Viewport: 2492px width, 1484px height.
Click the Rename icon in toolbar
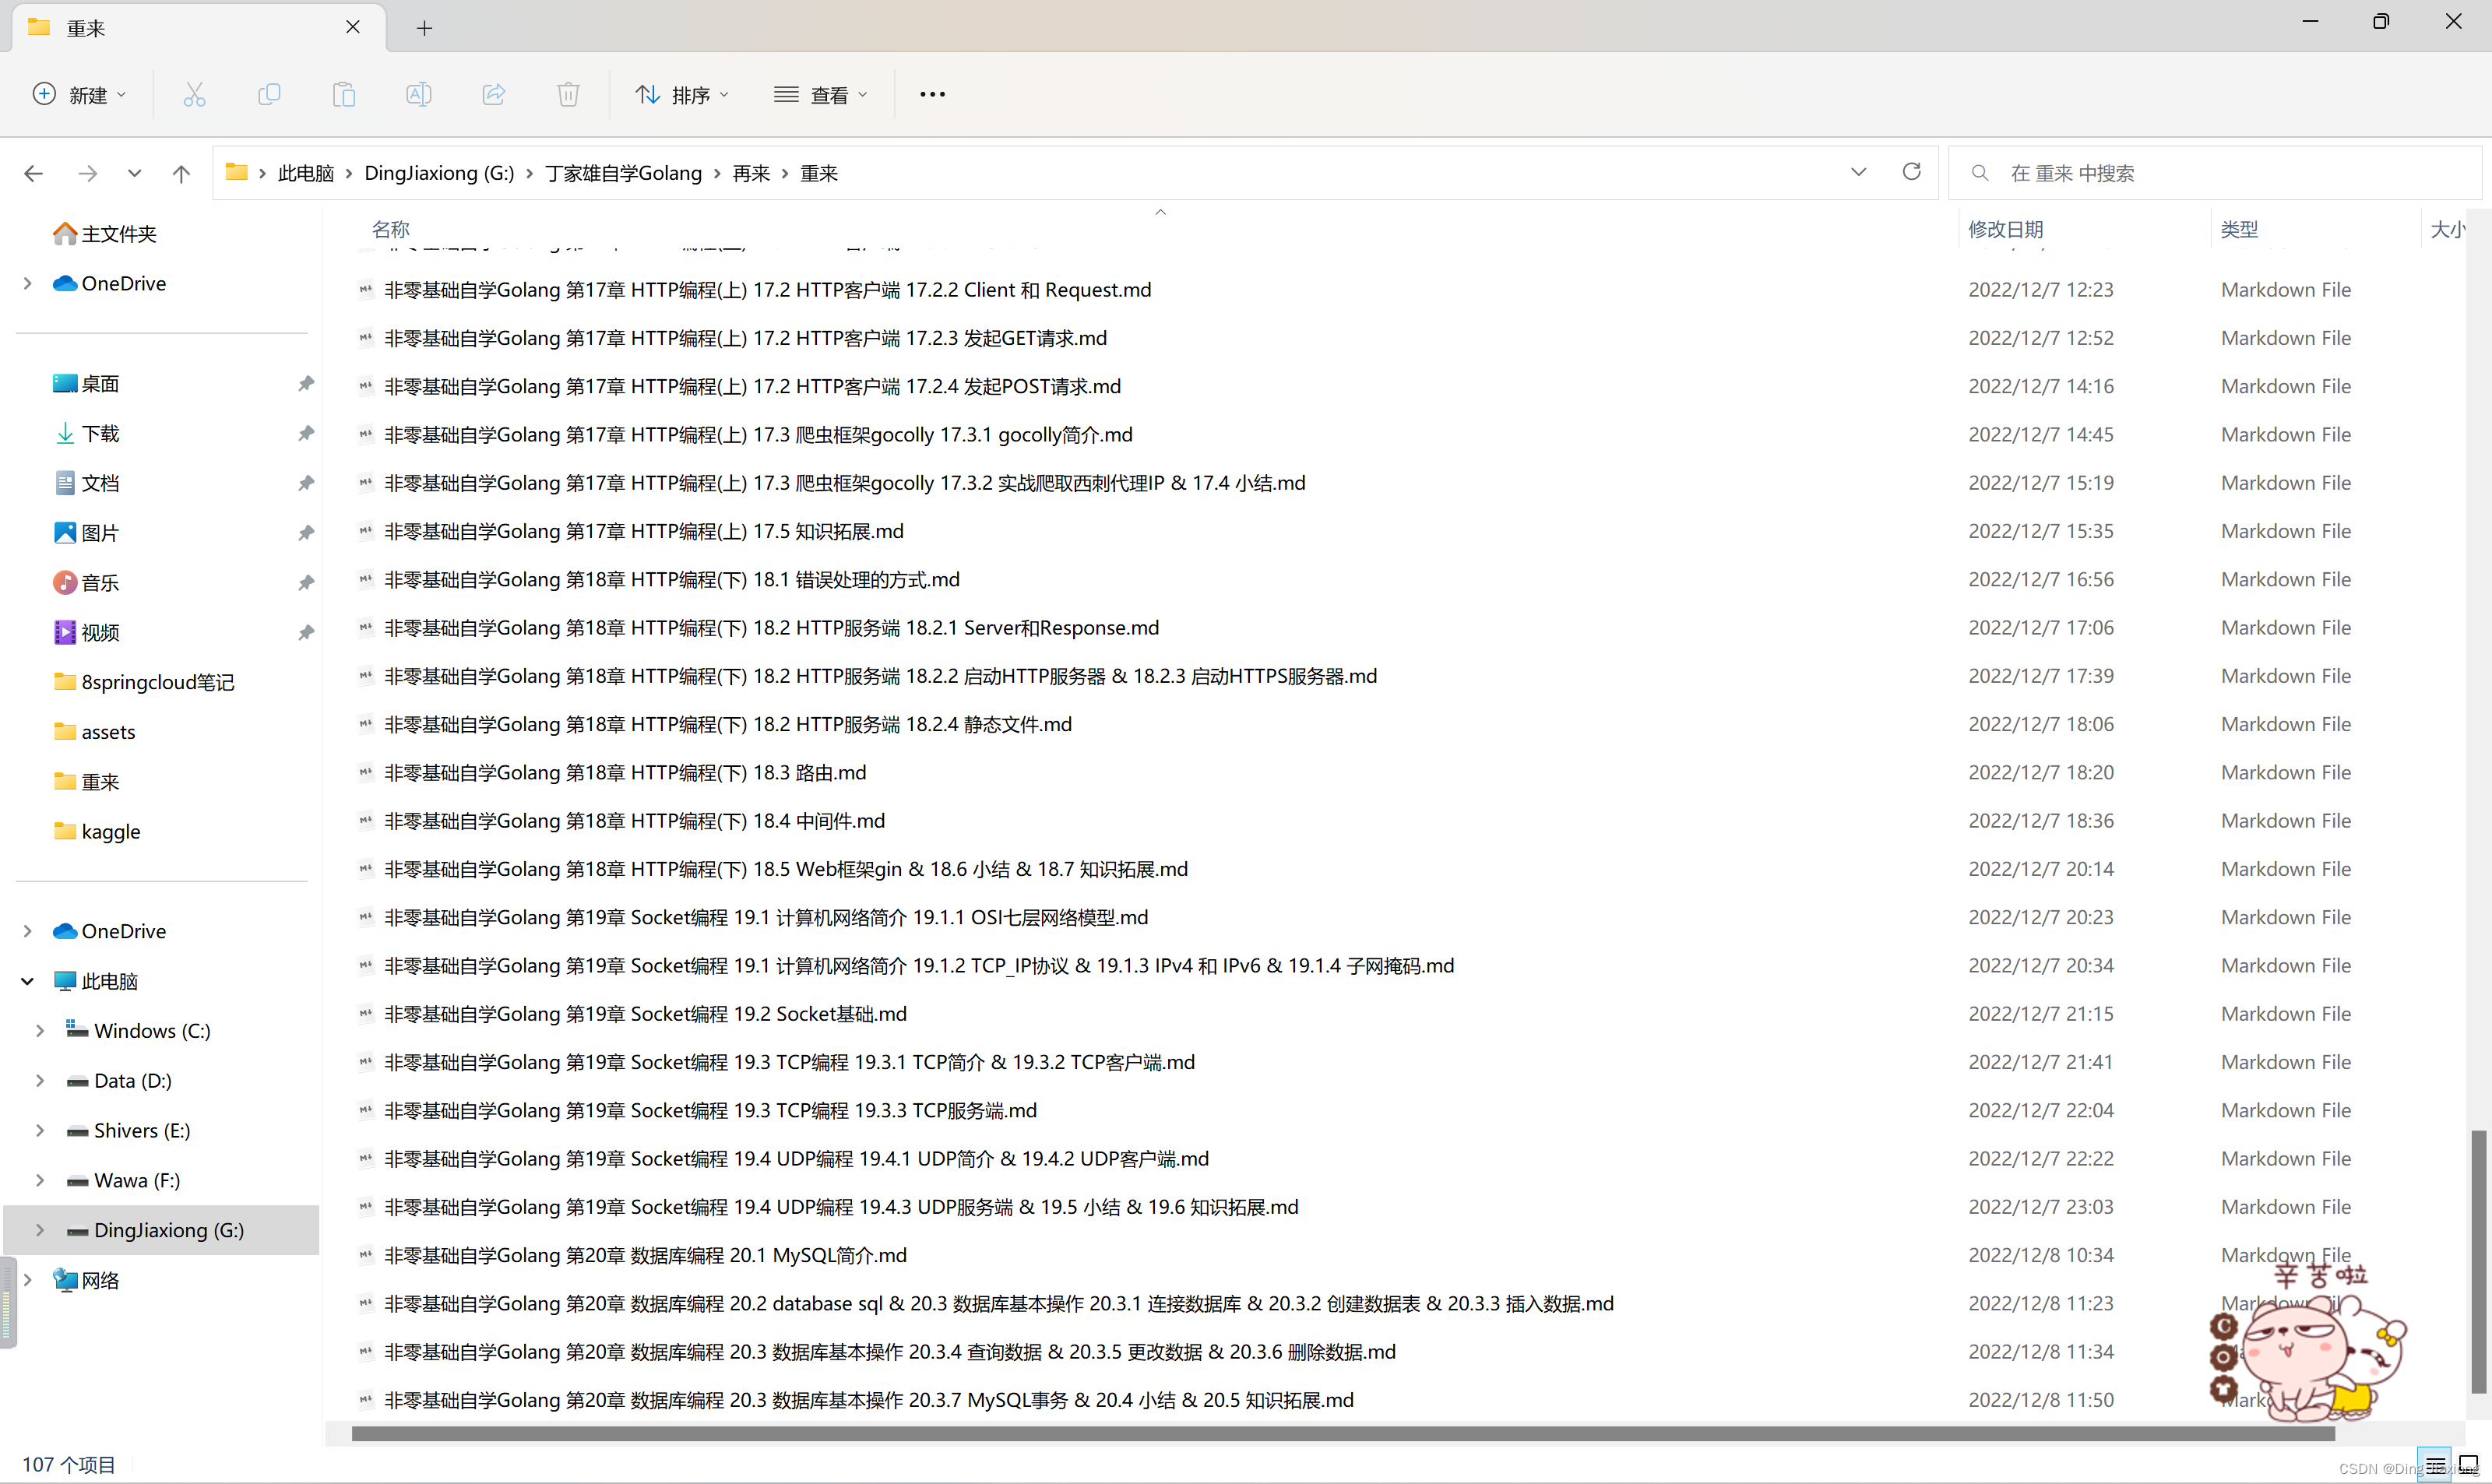point(419,94)
